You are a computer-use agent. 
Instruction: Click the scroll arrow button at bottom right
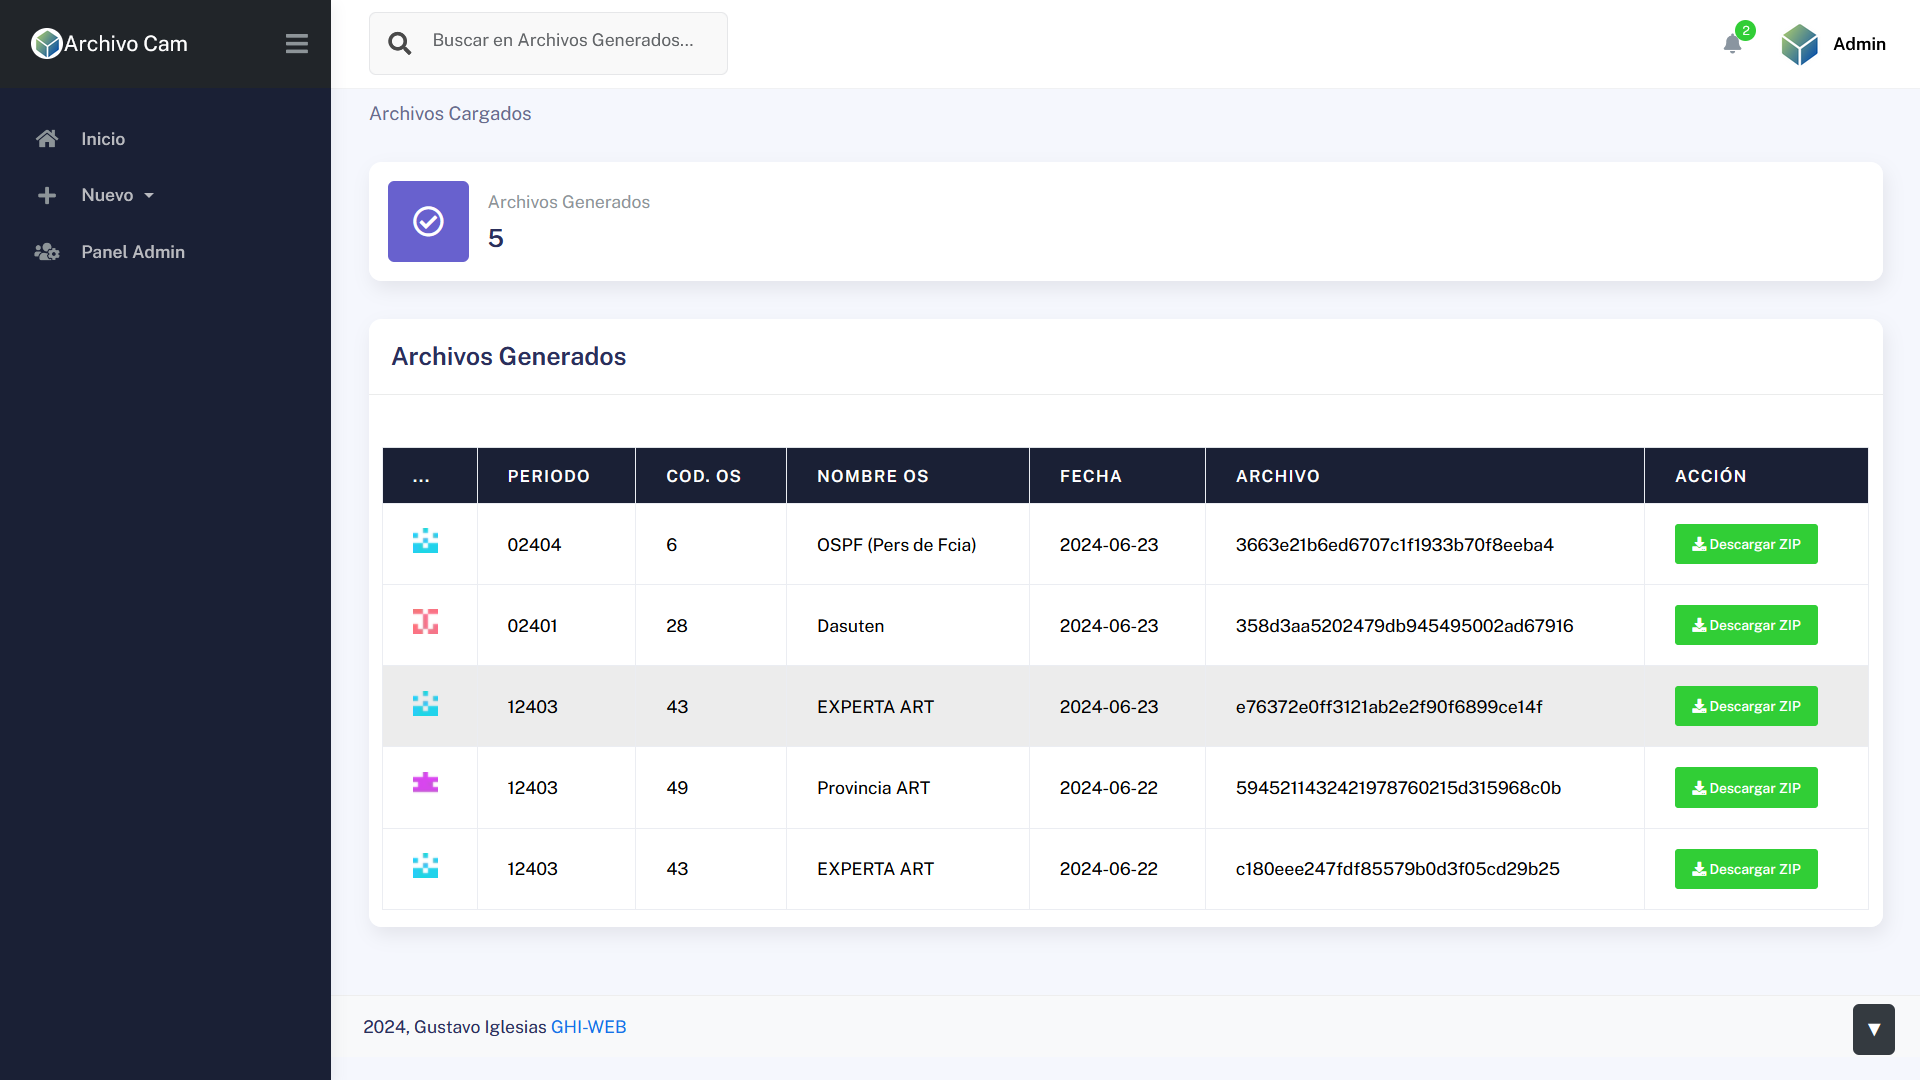tap(1873, 1029)
